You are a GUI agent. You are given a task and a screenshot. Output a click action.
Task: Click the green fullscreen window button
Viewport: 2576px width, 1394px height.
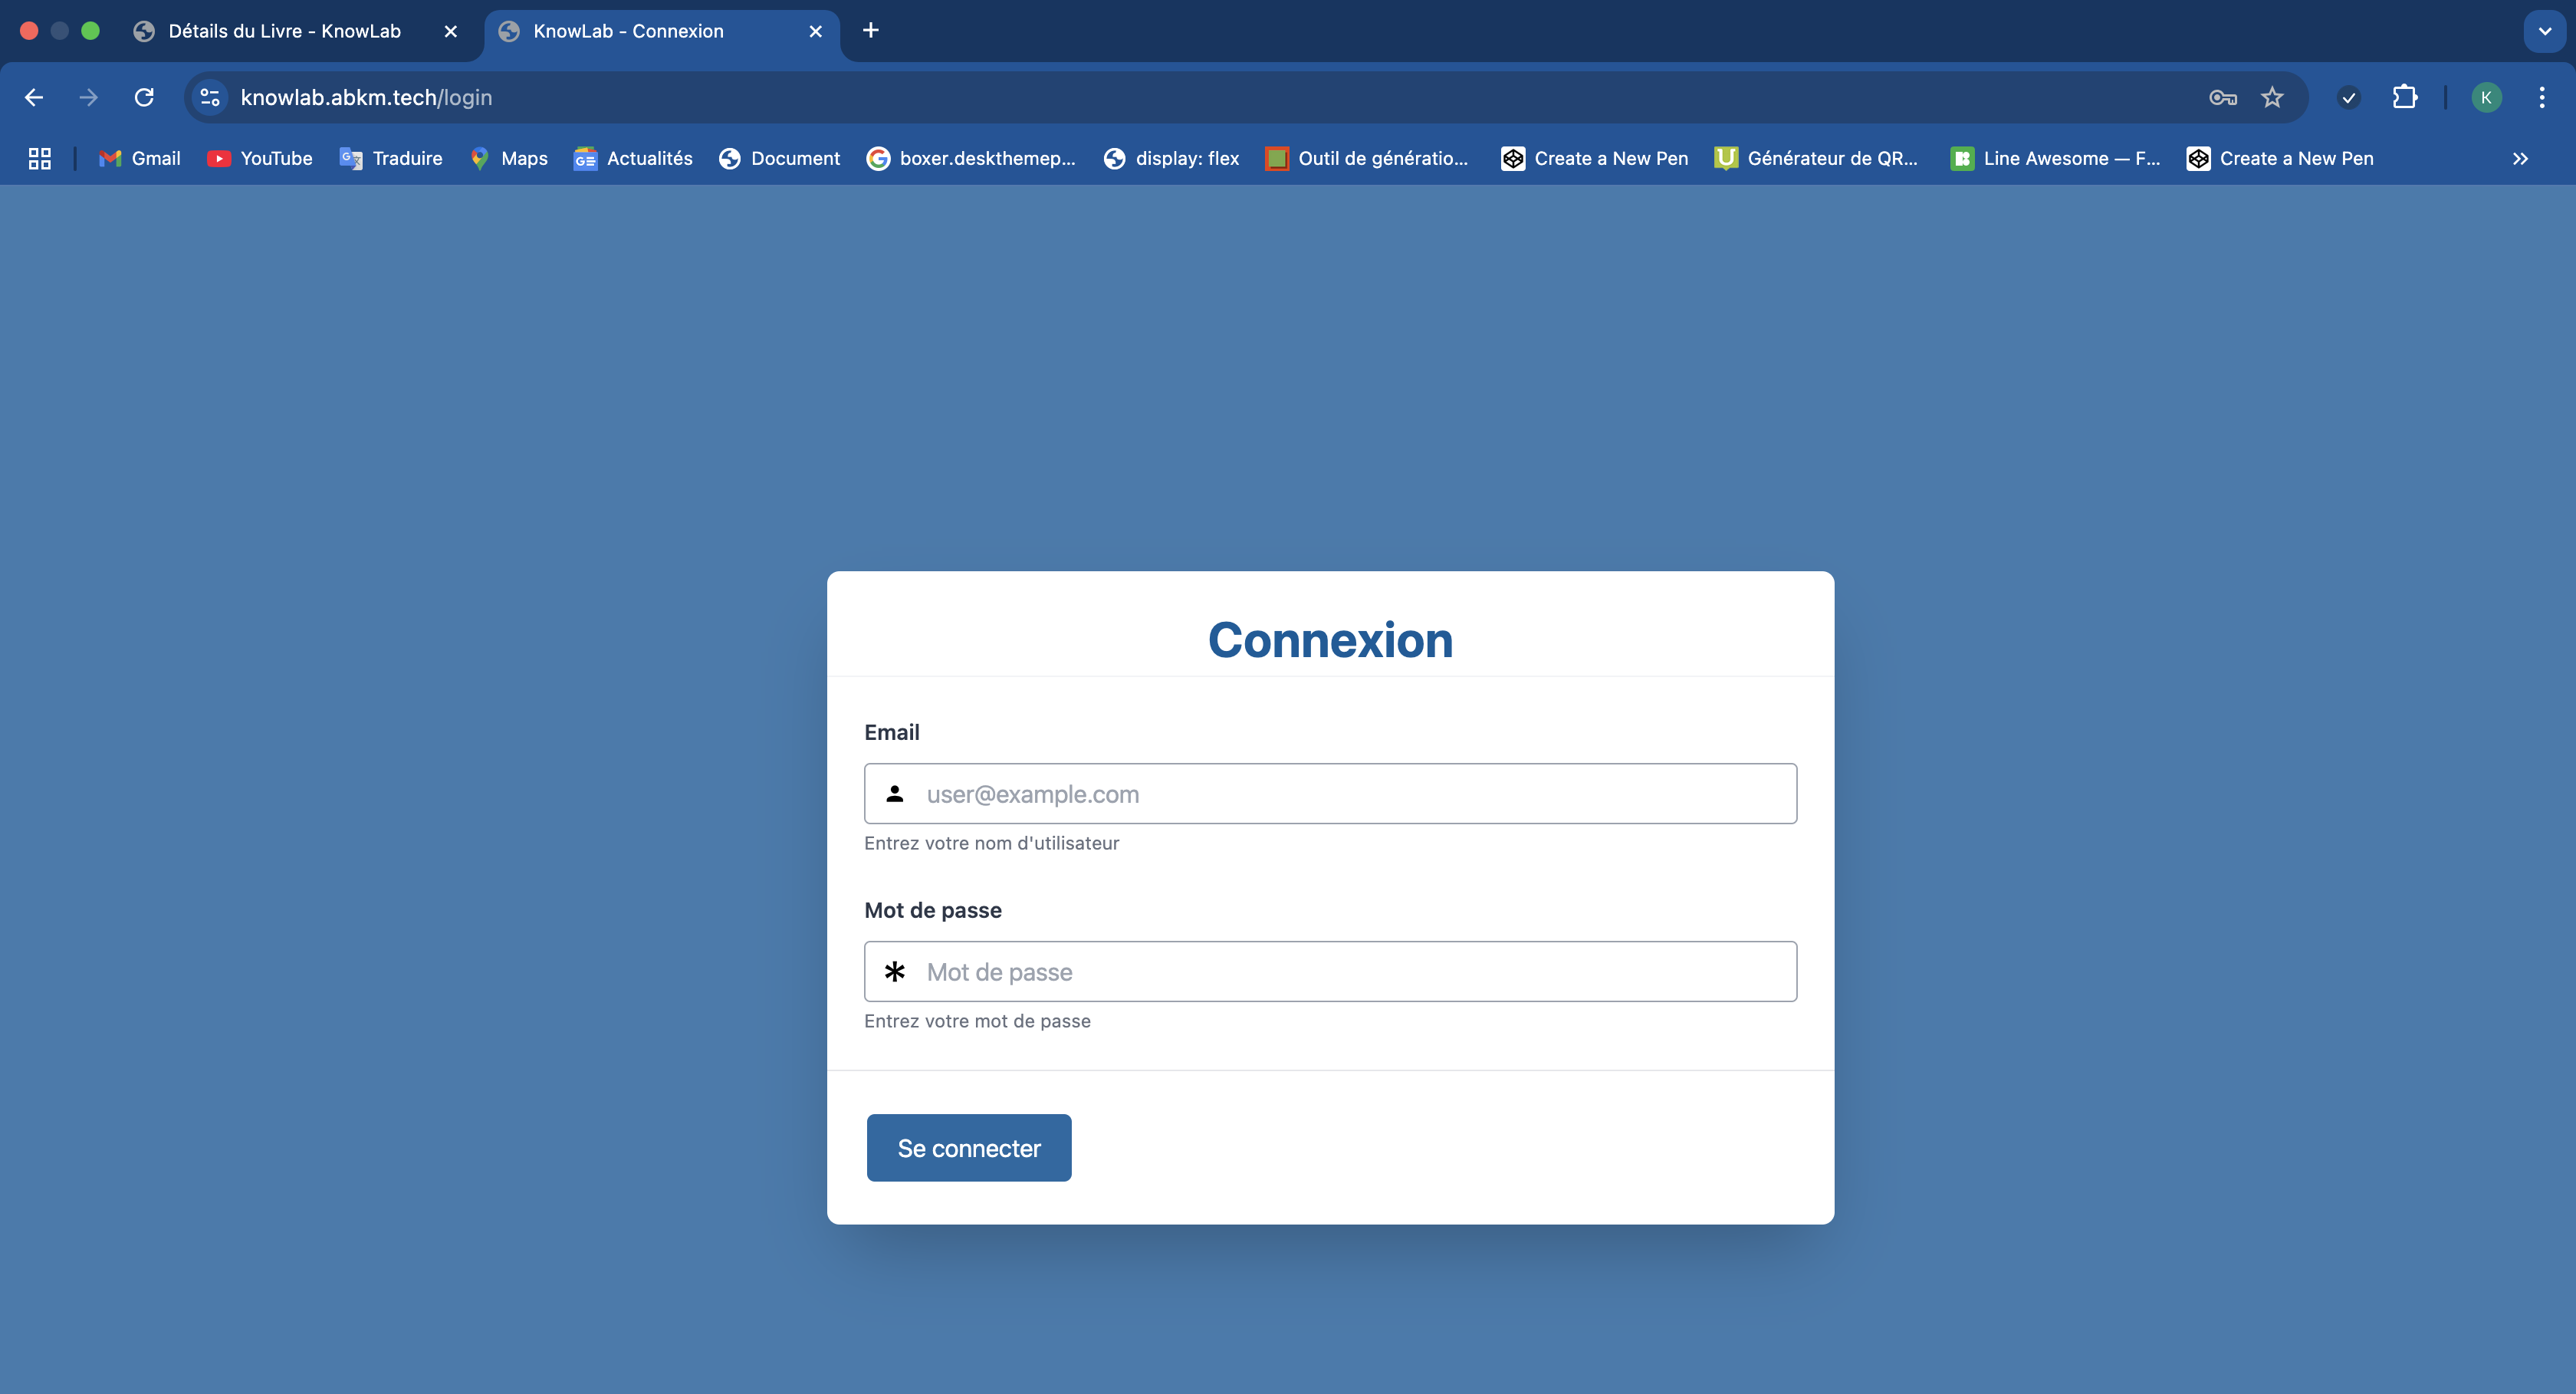coord(90,31)
